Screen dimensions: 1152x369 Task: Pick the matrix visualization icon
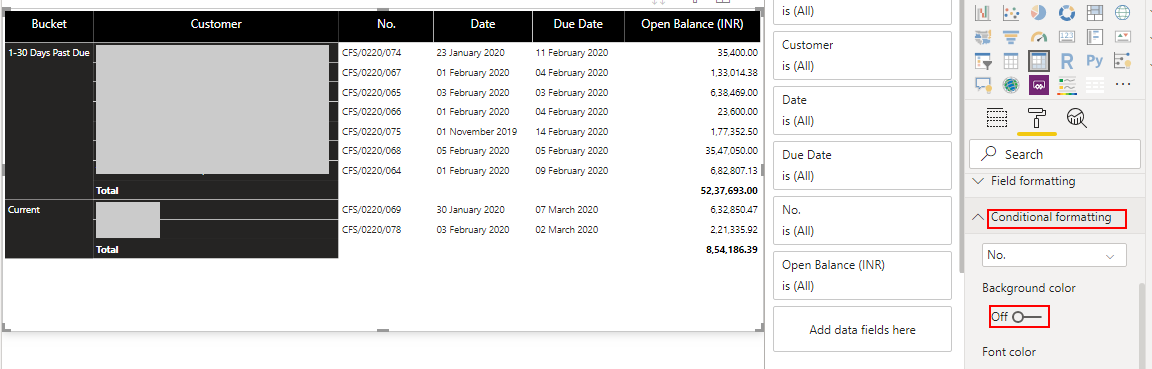click(x=1038, y=61)
